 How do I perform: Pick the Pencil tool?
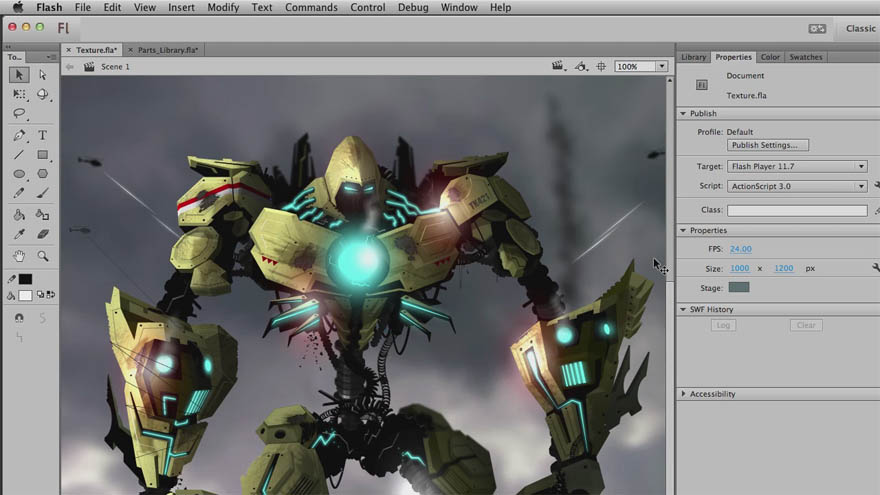pyautogui.click(x=19, y=193)
